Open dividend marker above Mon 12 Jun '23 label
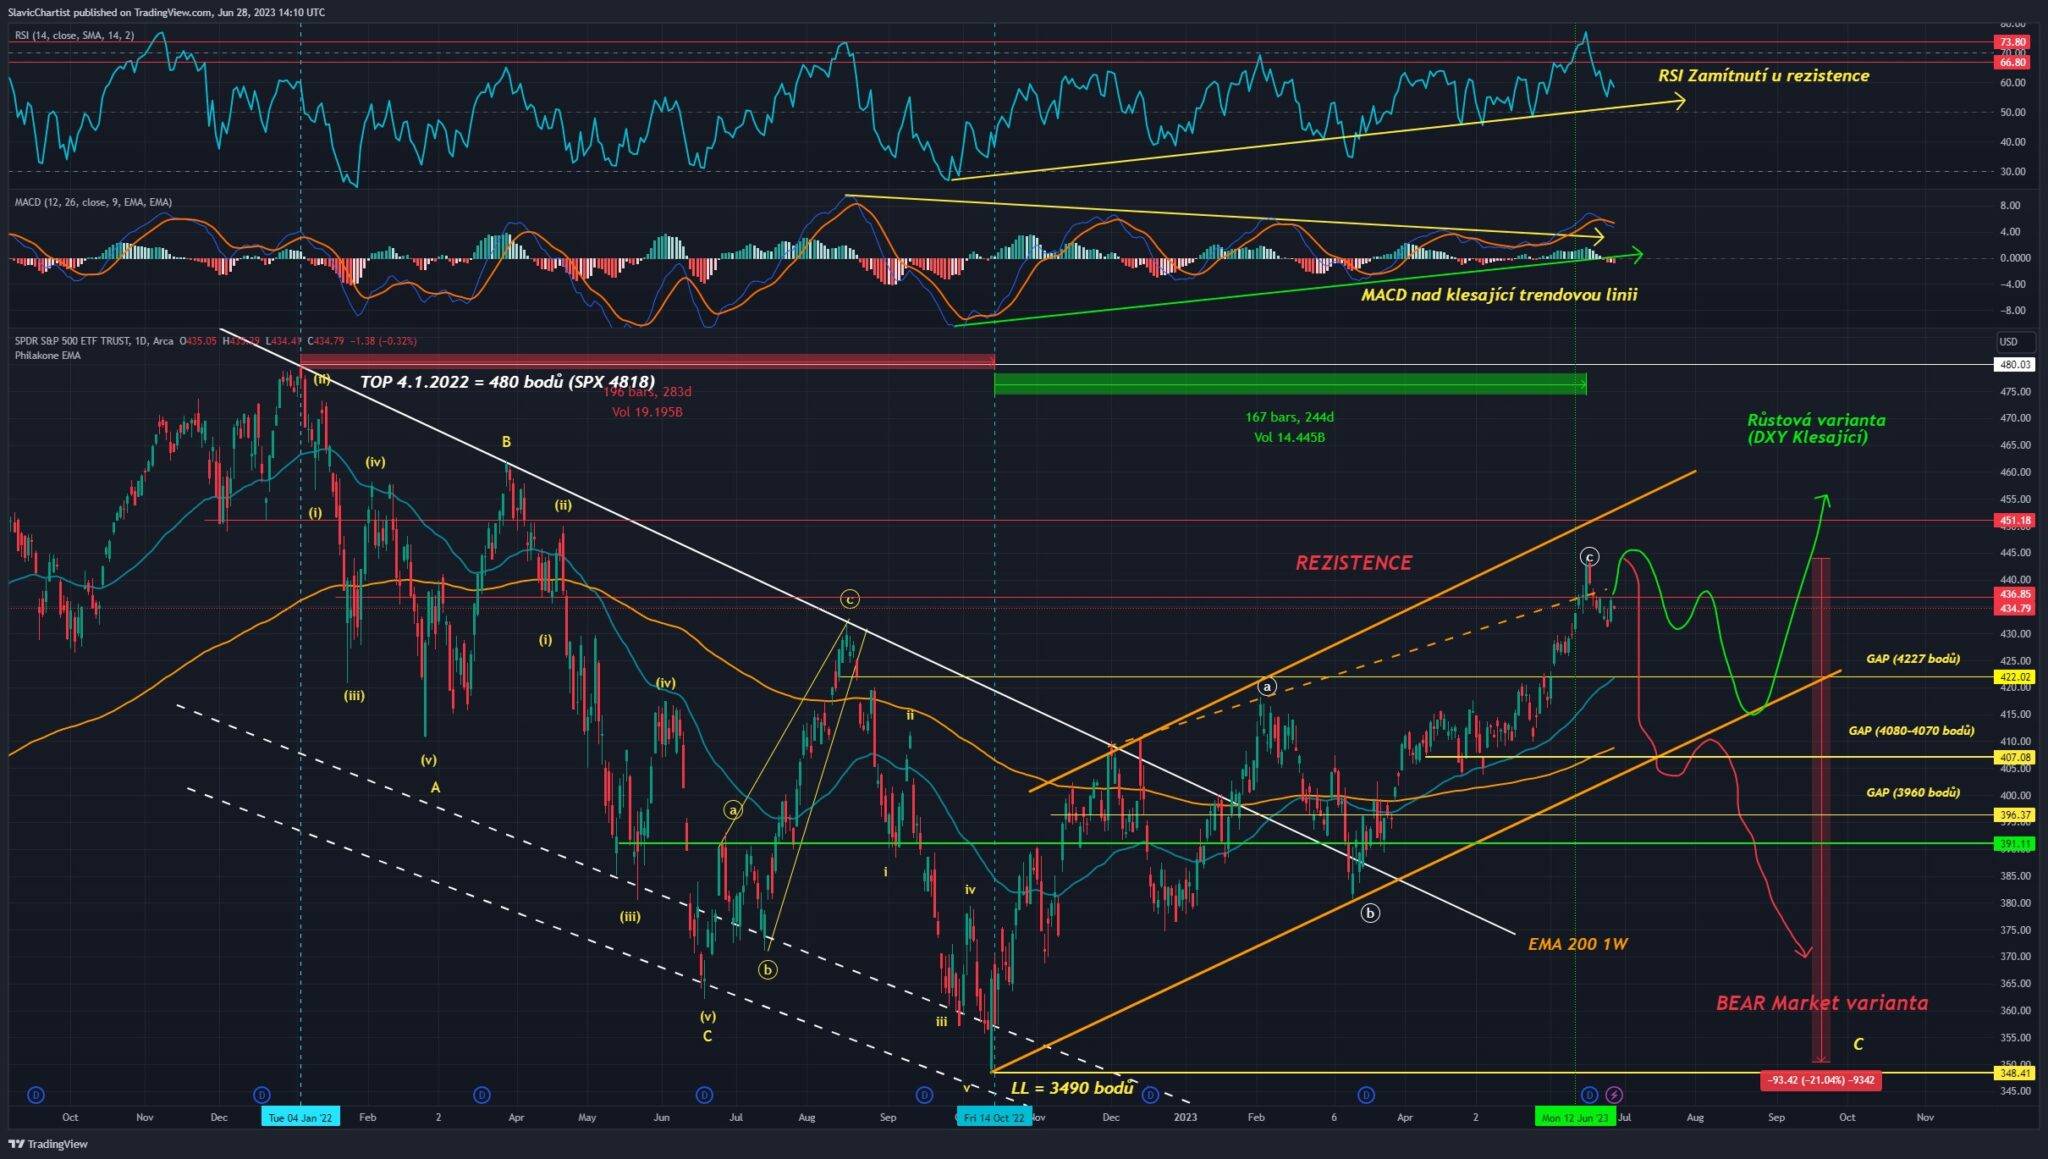Viewport: 2048px width, 1159px height. (x=1589, y=1095)
